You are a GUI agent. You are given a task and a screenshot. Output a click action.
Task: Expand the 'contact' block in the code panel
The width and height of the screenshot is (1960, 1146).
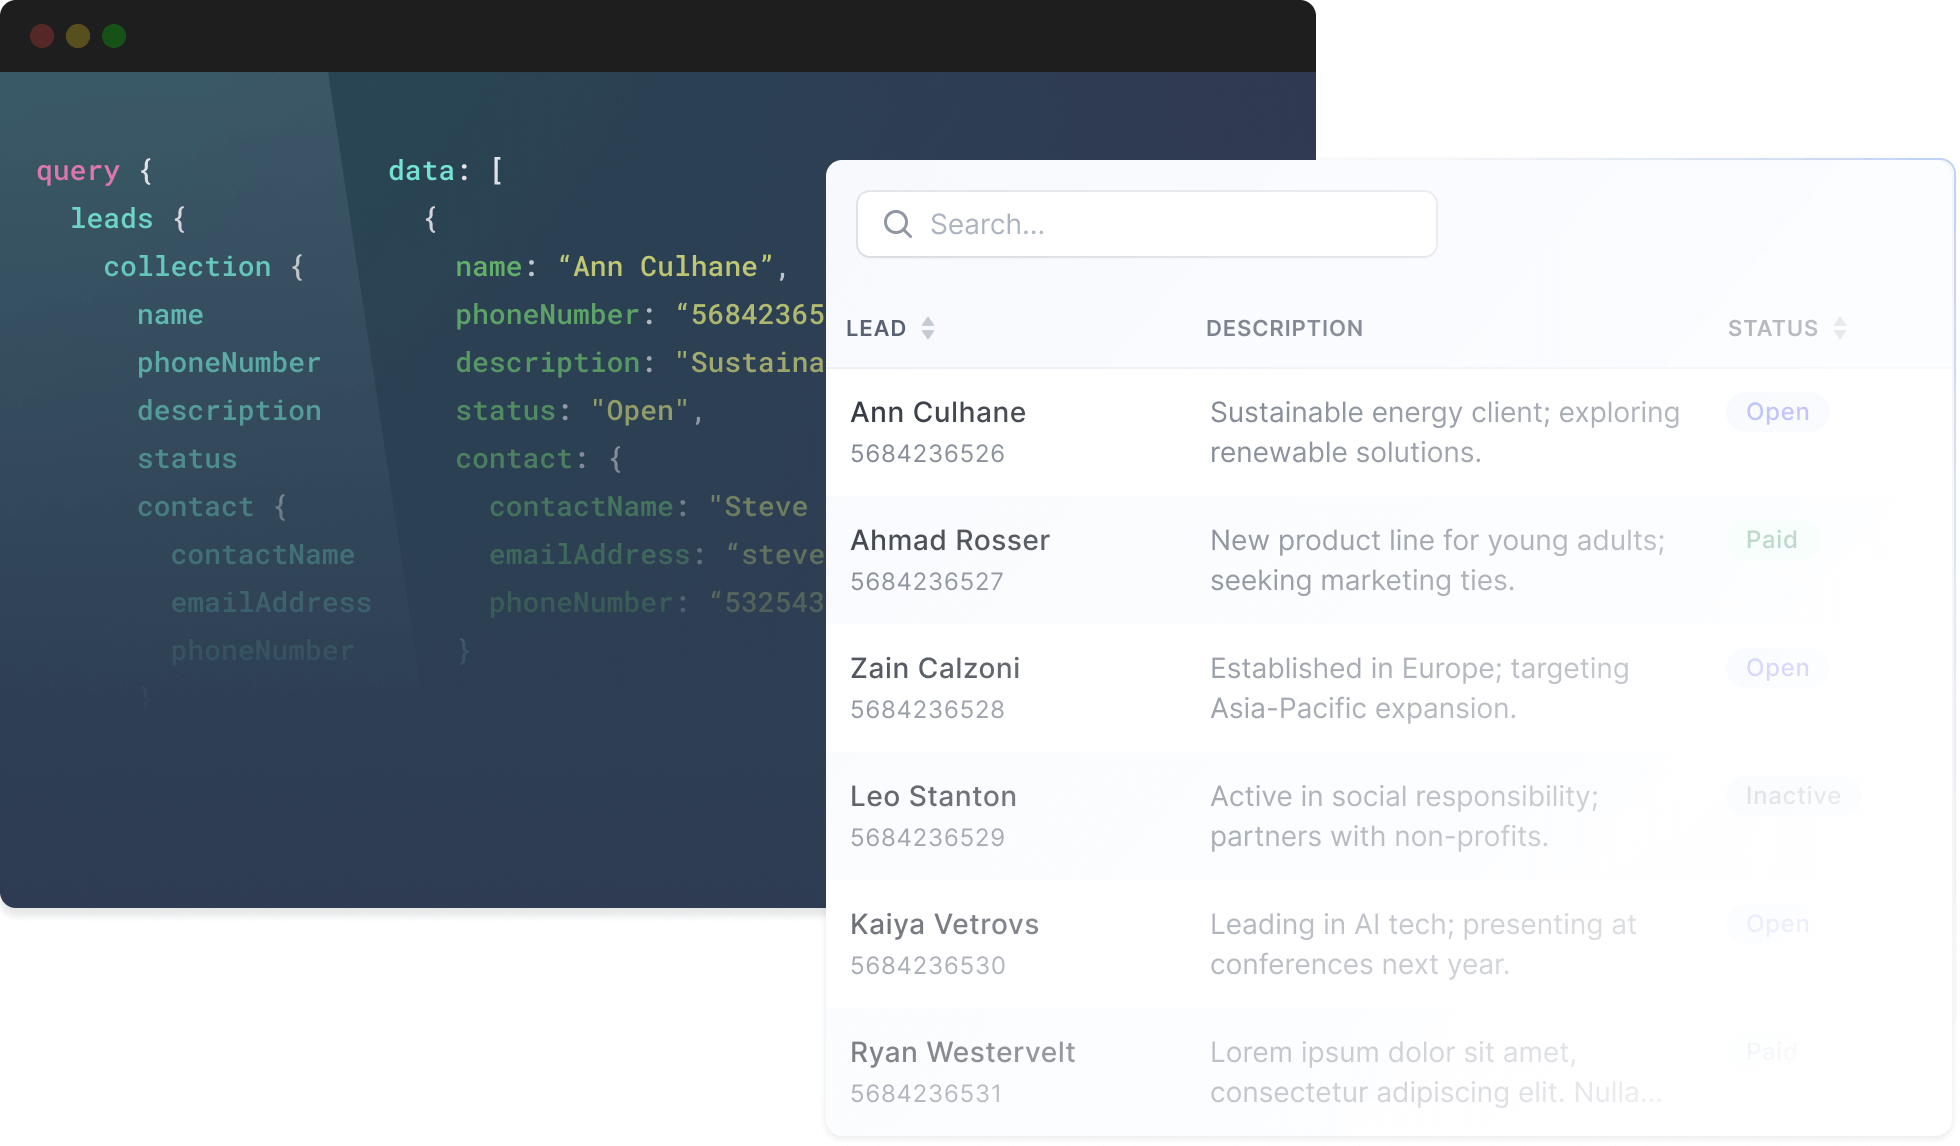pos(196,506)
